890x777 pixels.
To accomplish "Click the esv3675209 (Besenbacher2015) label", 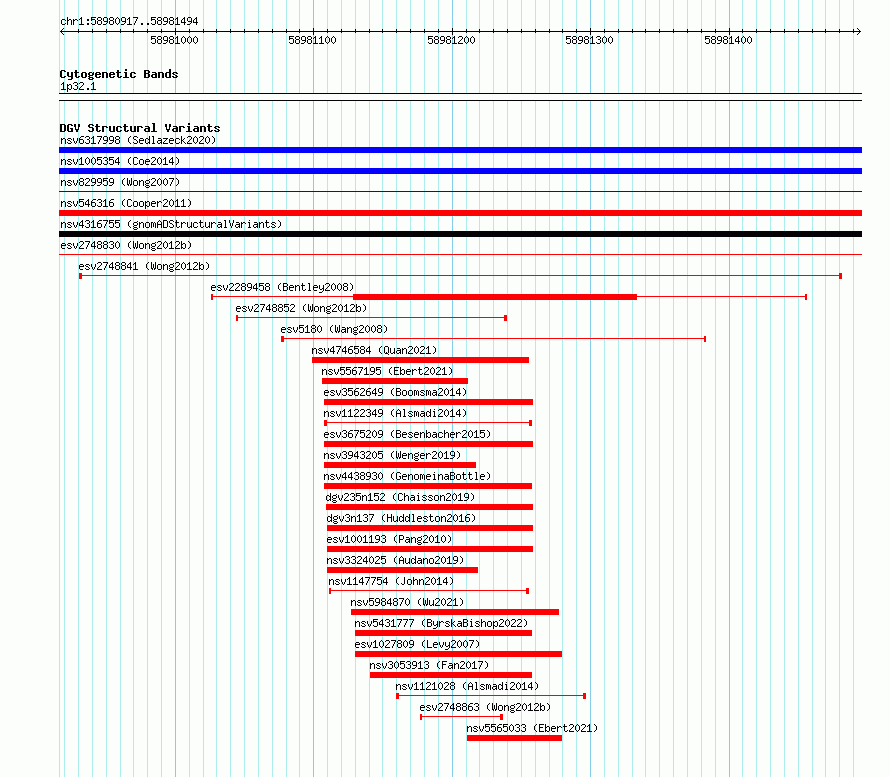I will 407,434.
